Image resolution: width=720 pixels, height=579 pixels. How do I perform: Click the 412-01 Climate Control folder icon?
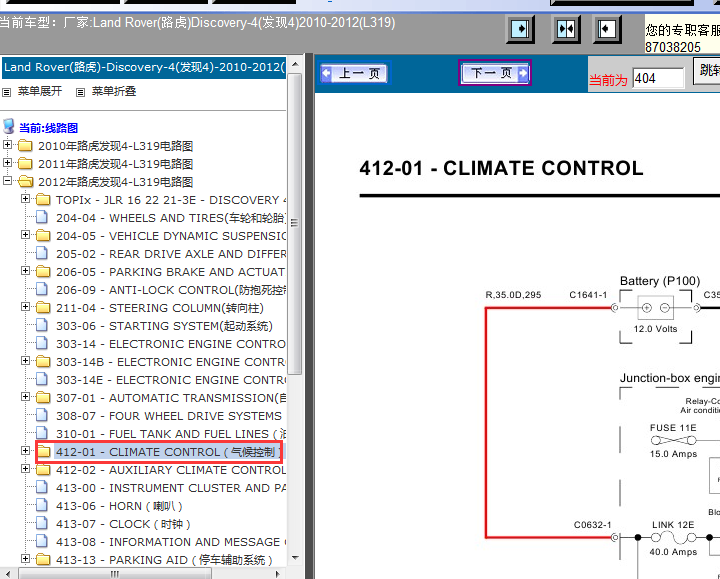pyautogui.click(x=43, y=451)
